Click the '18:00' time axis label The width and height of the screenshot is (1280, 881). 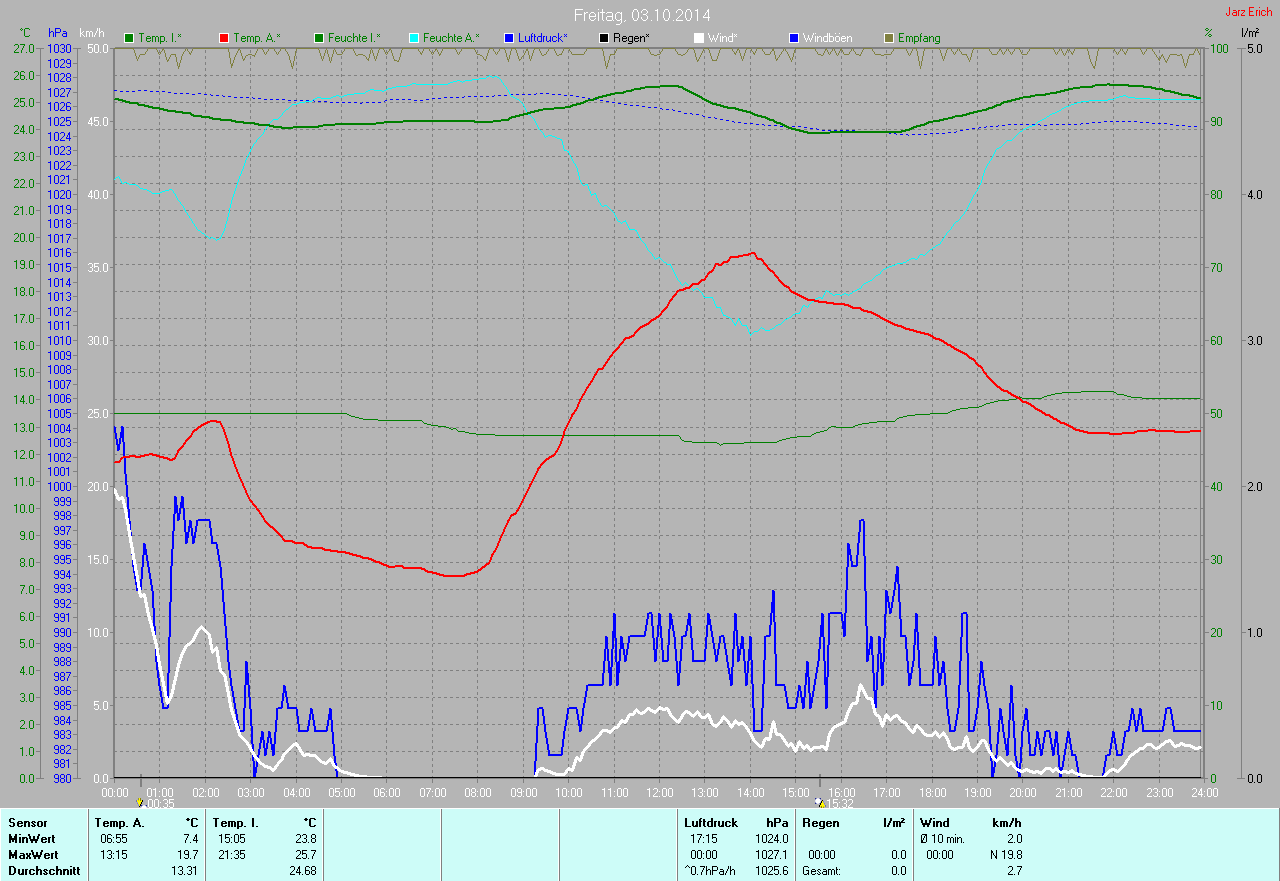point(932,793)
